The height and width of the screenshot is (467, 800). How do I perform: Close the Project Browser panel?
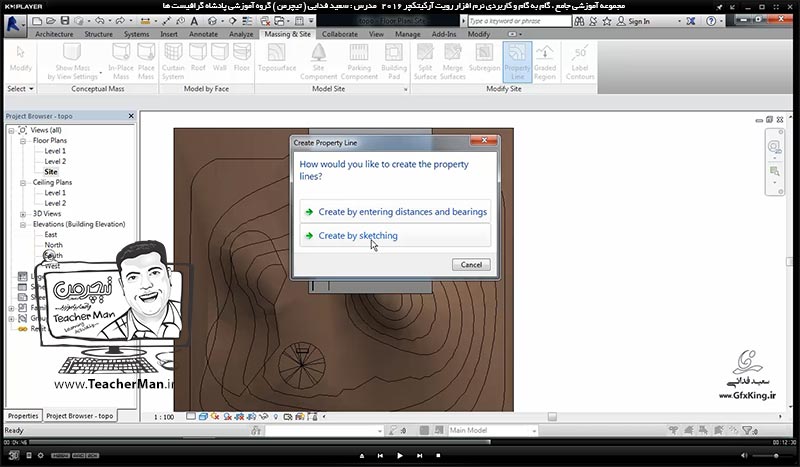[x=131, y=116]
